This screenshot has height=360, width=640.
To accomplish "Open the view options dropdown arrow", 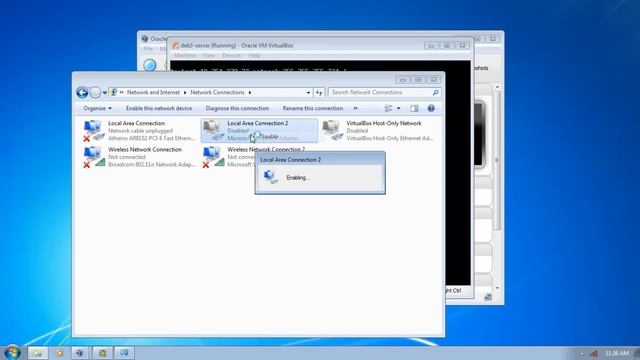I will click(x=399, y=108).
